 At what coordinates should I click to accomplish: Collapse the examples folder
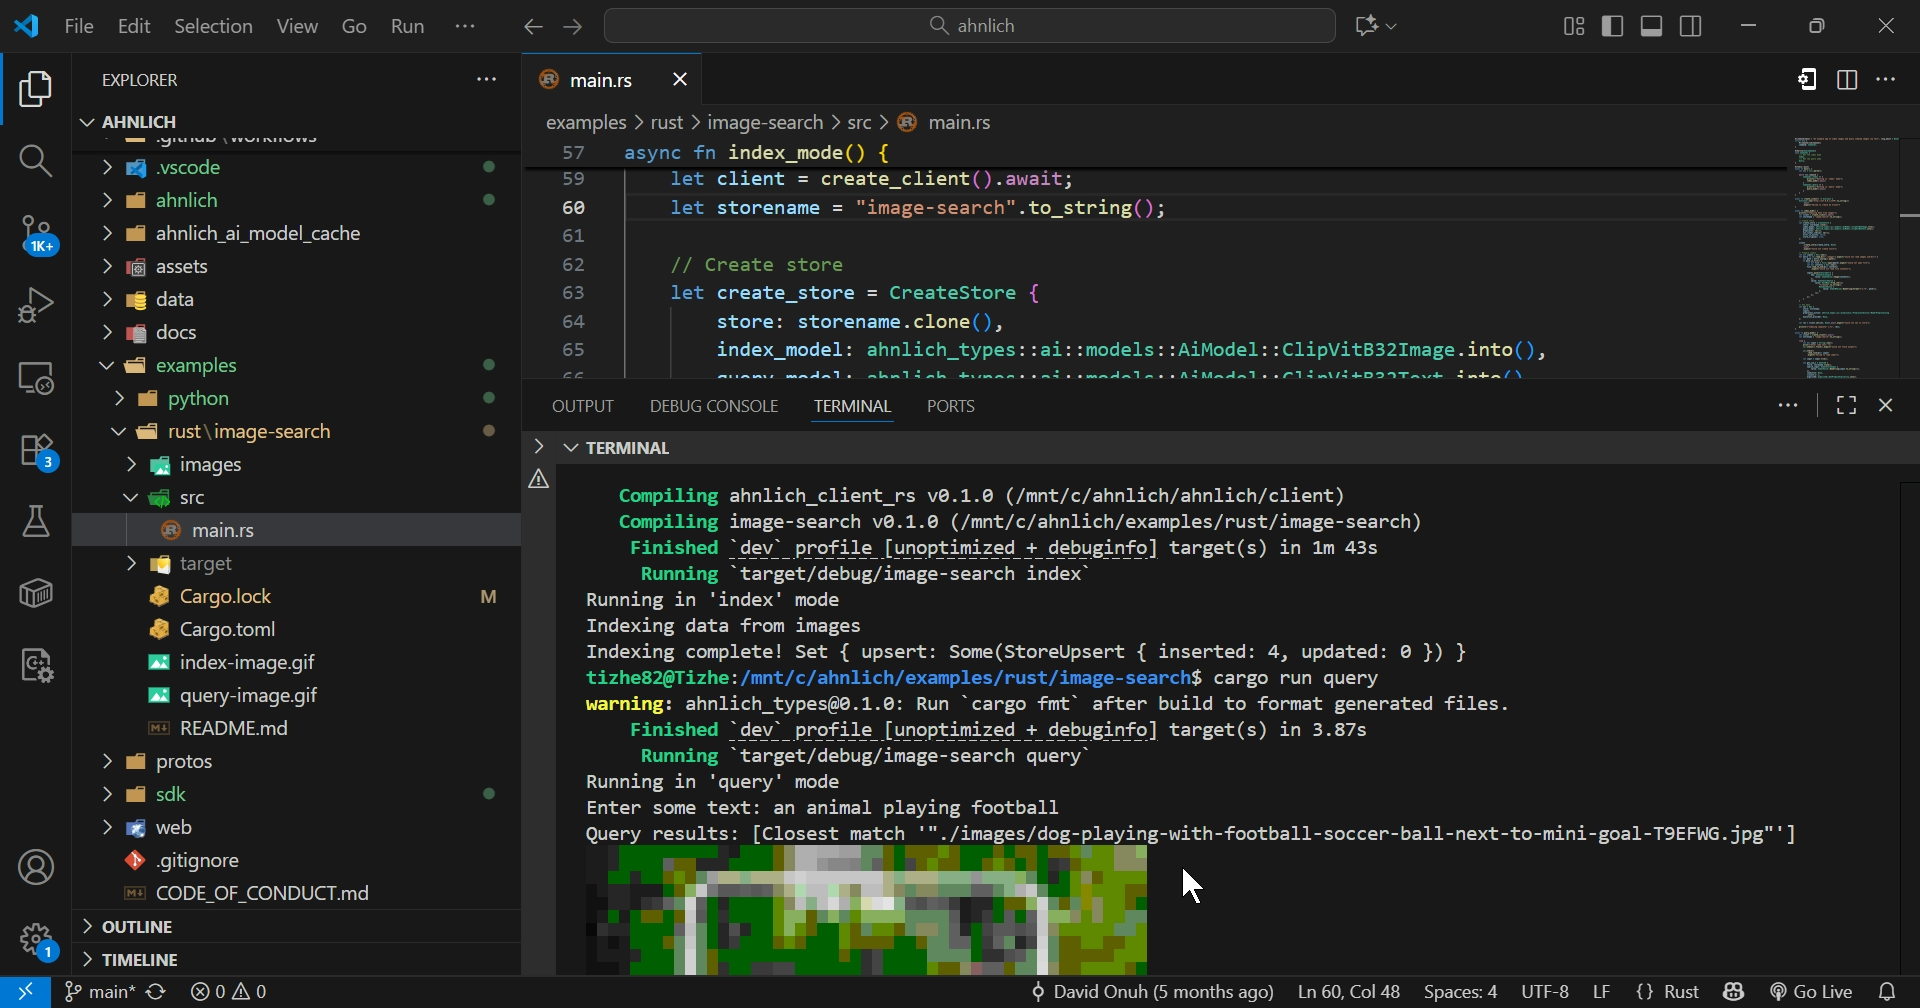(x=196, y=365)
